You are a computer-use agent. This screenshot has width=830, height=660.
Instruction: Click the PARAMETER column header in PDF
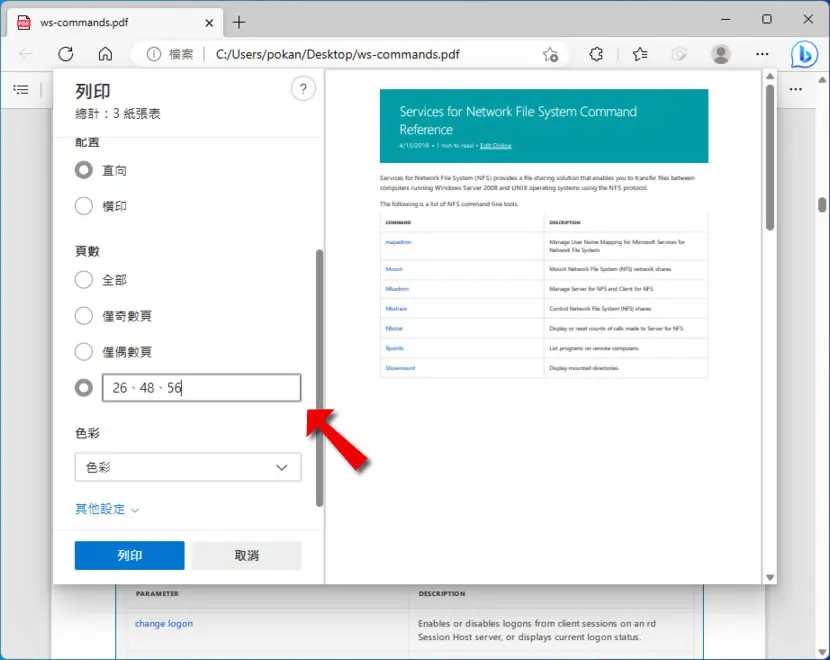point(157,594)
